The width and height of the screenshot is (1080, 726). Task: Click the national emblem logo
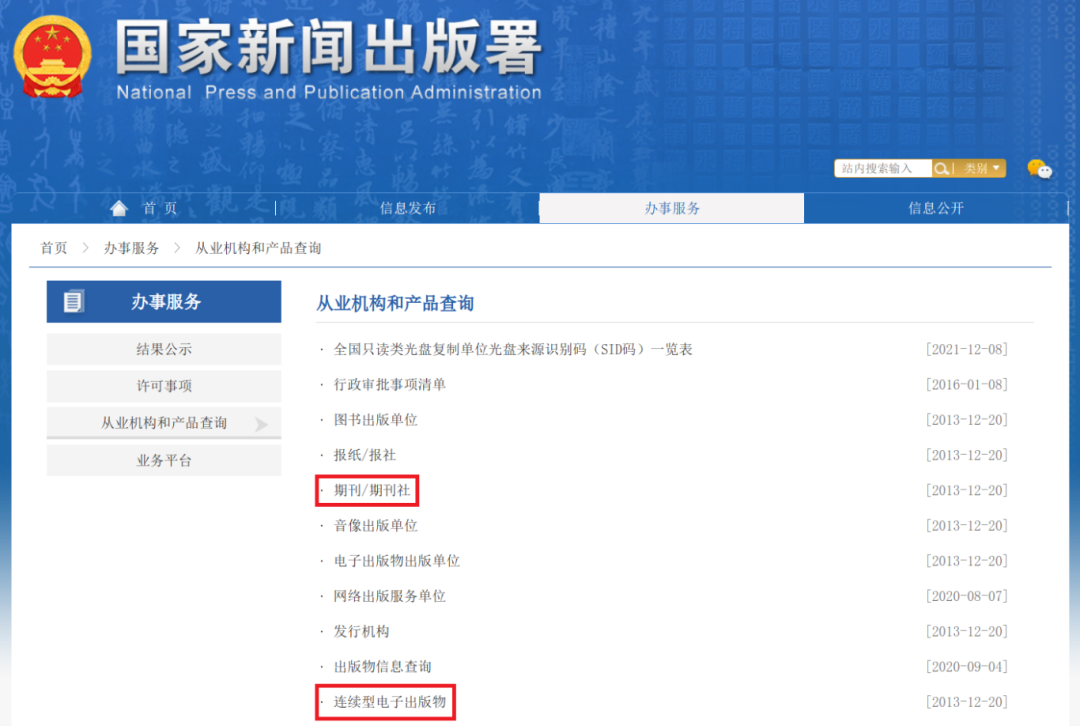(52, 57)
